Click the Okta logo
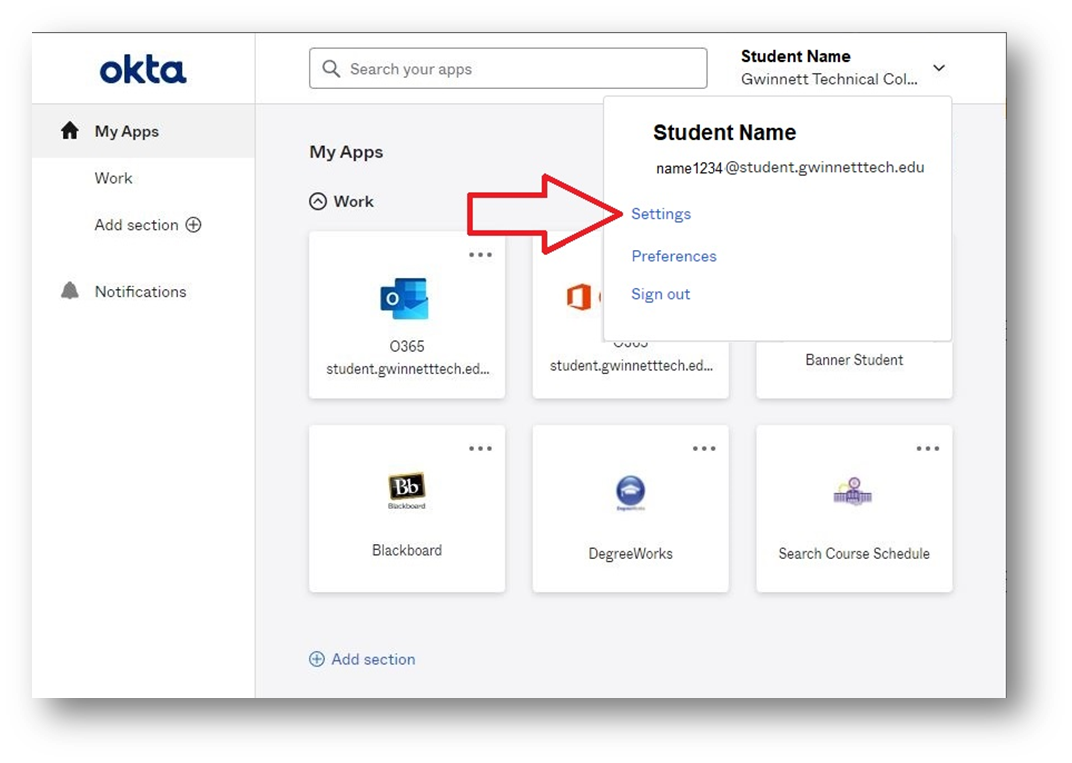This screenshot has width=1072, height=763. point(143,70)
